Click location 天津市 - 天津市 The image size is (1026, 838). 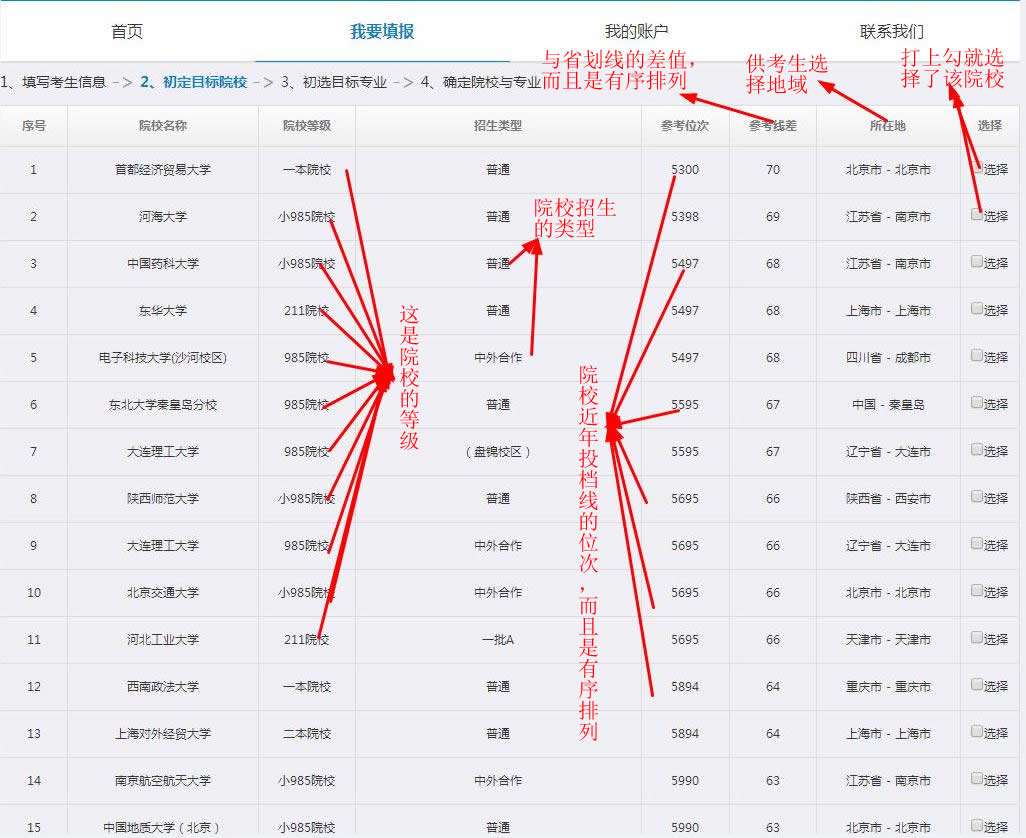888,640
